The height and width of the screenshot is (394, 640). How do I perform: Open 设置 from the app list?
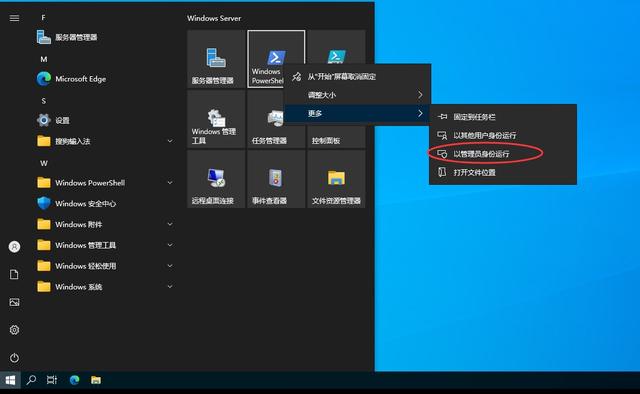click(x=105, y=120)
